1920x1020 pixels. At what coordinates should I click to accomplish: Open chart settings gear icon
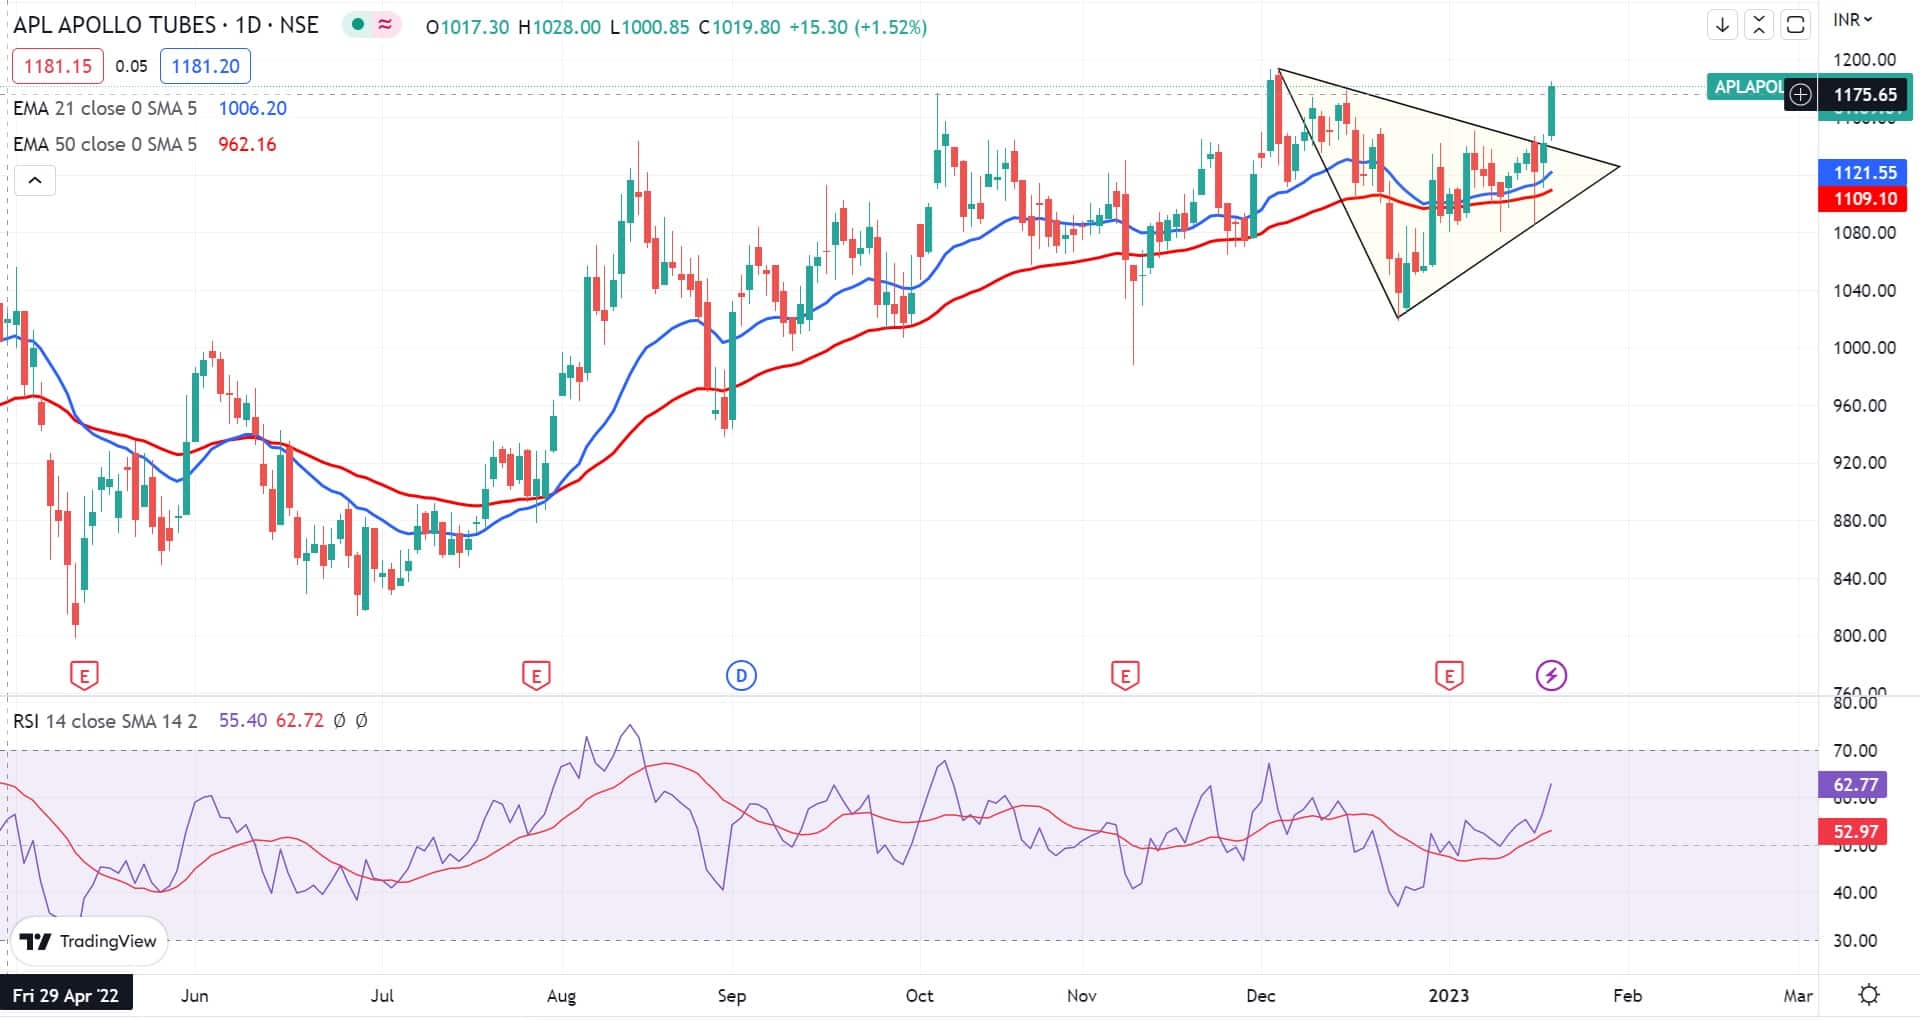tap(1868, 995)
